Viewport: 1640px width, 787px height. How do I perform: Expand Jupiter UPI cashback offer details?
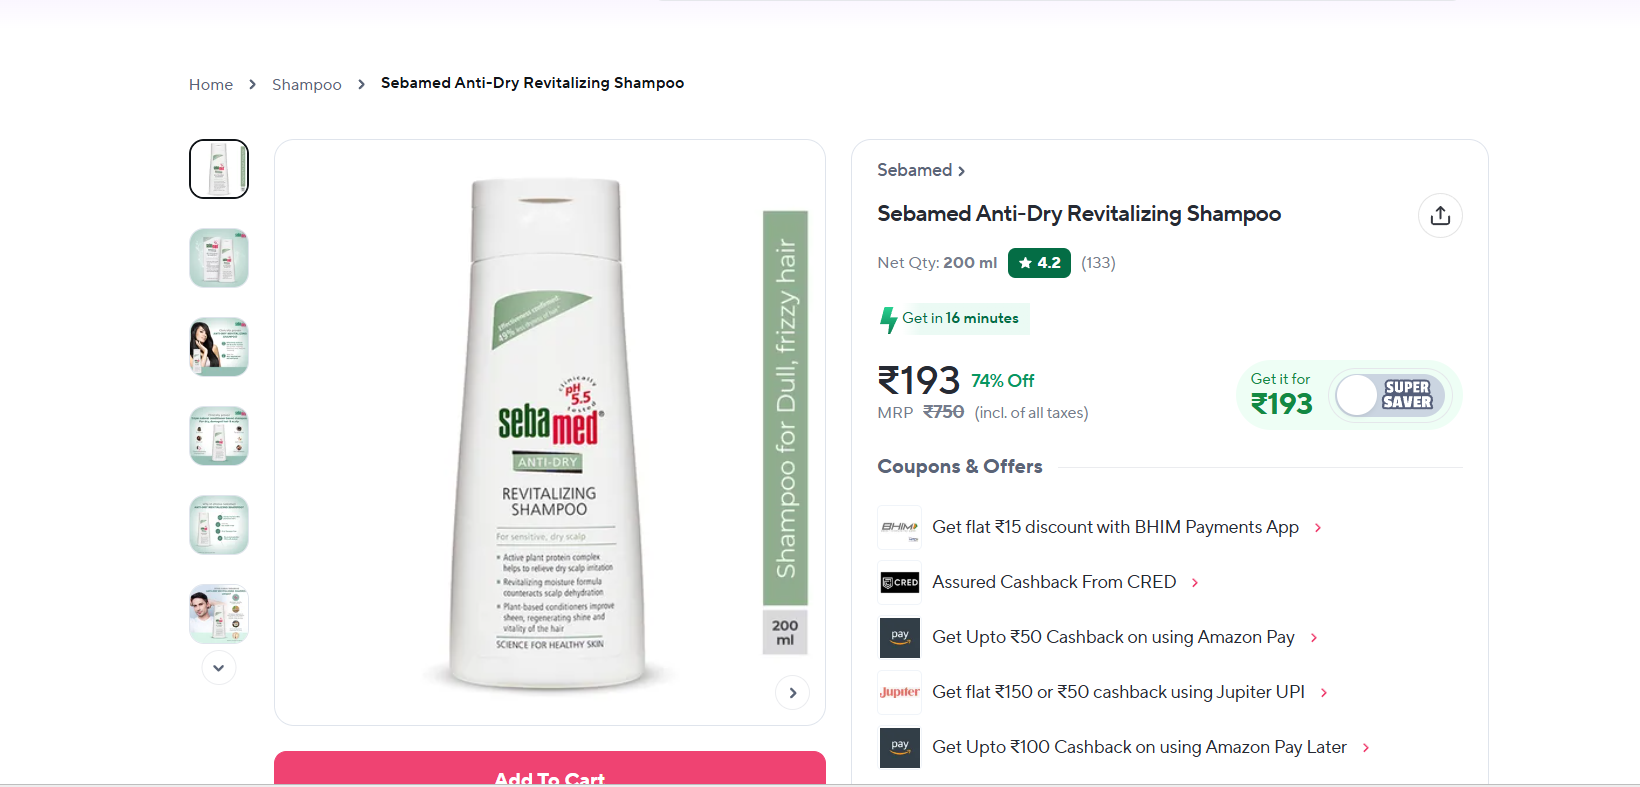click(1324, 693)
